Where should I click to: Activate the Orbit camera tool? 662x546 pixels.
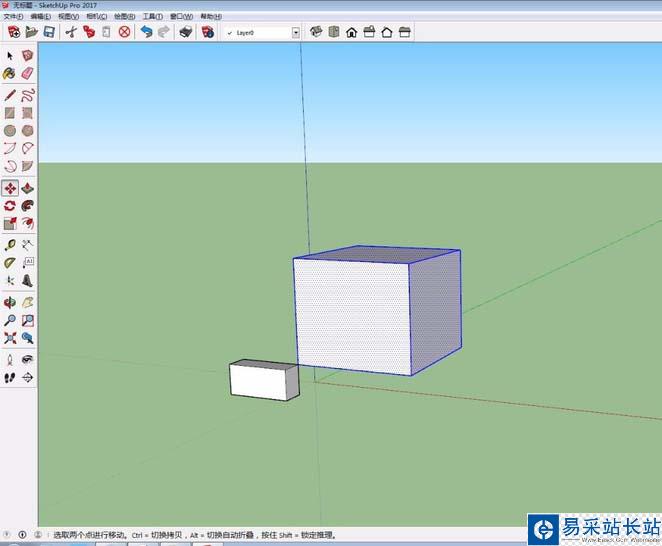(10, 302)
